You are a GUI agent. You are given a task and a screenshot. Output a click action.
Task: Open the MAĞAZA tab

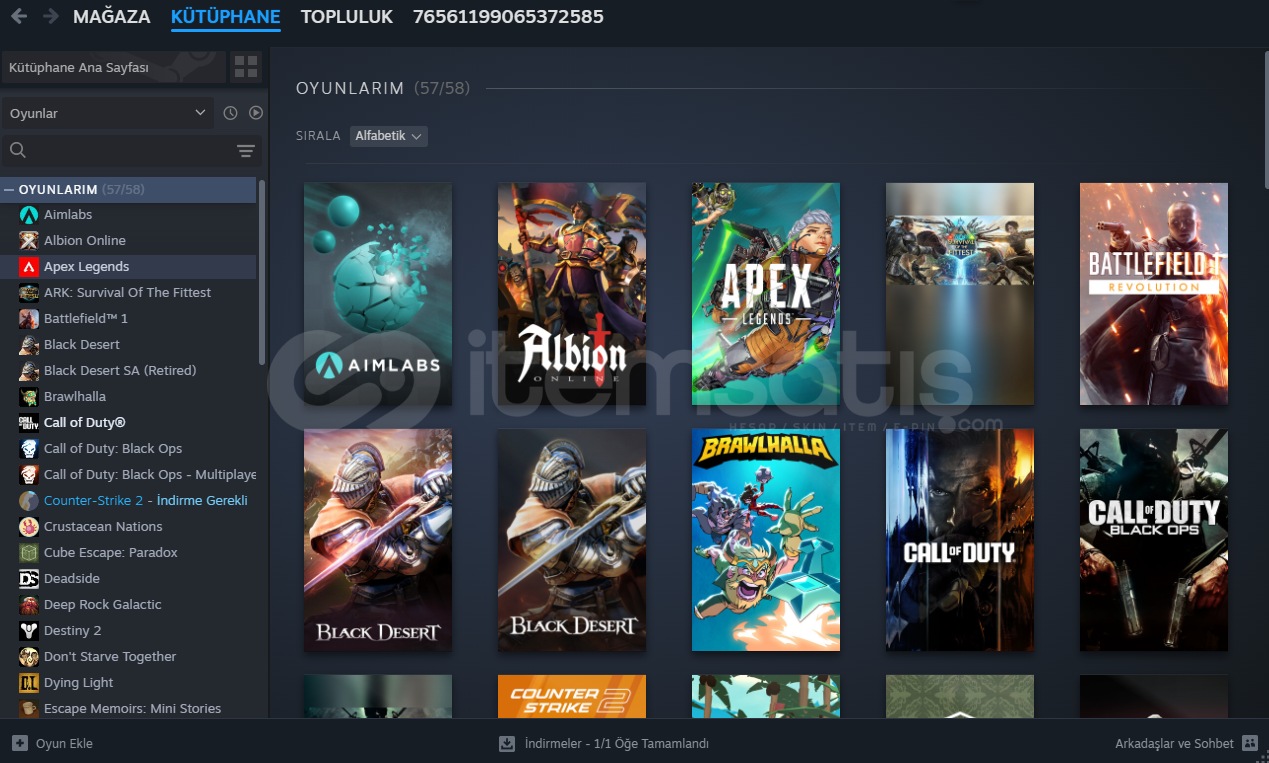112,17
